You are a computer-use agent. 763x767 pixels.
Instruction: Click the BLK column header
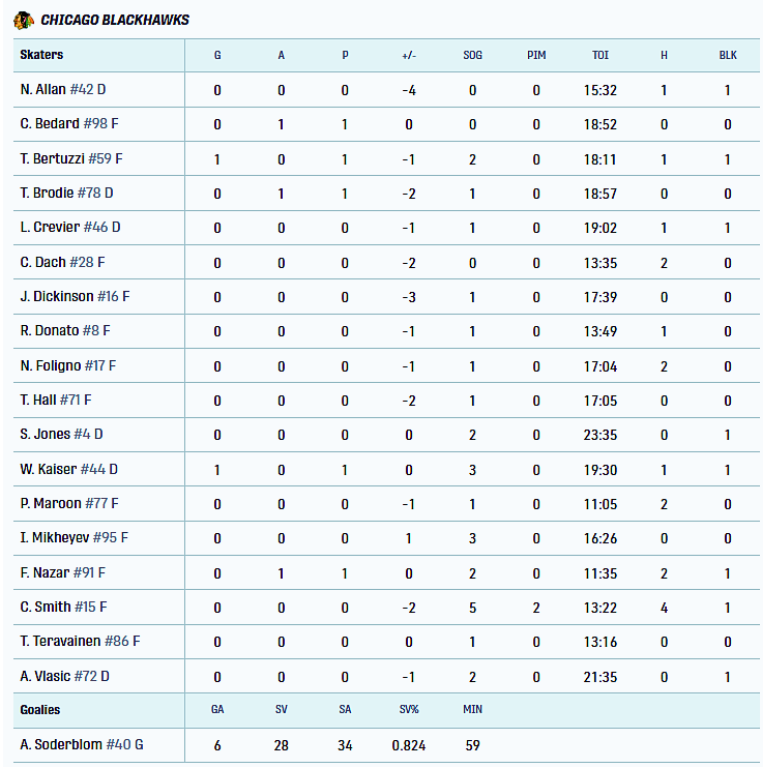point(728,55)
